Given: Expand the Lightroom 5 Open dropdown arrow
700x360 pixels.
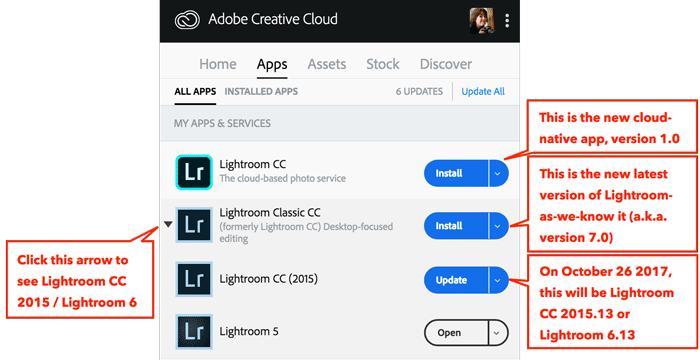Looking at the screenshot, I should (x=499, y=333).
